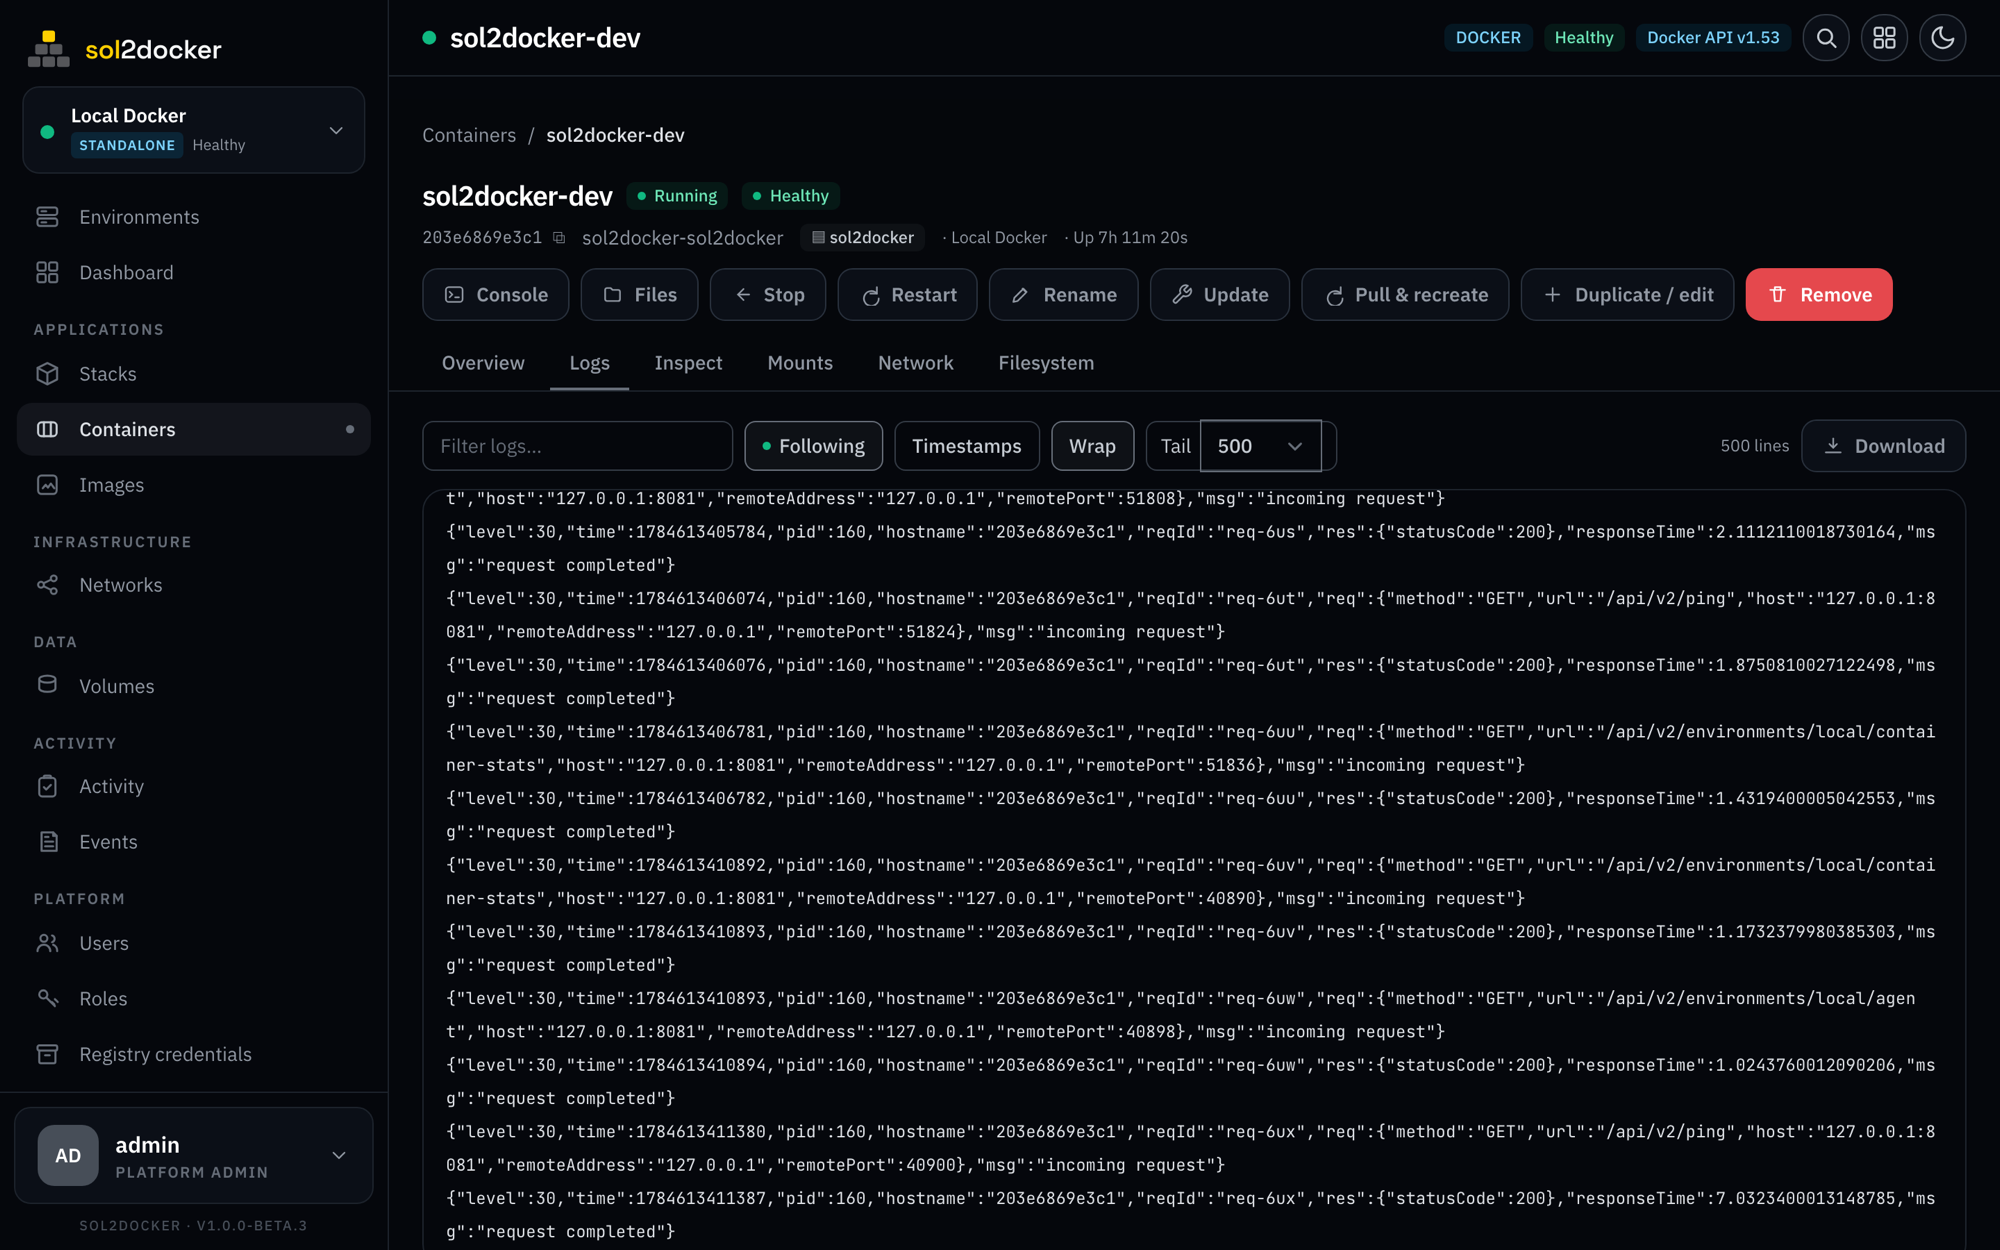The width and height of the screenshot is (2000, 1250).
Task: Click the Docker API v1.53 badge
Action: point(1713,38)
